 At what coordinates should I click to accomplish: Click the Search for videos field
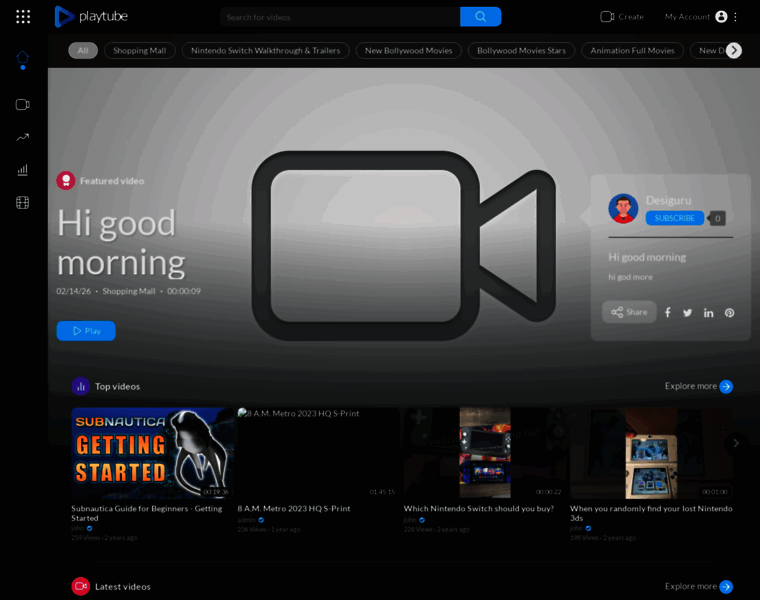point(340,17)
